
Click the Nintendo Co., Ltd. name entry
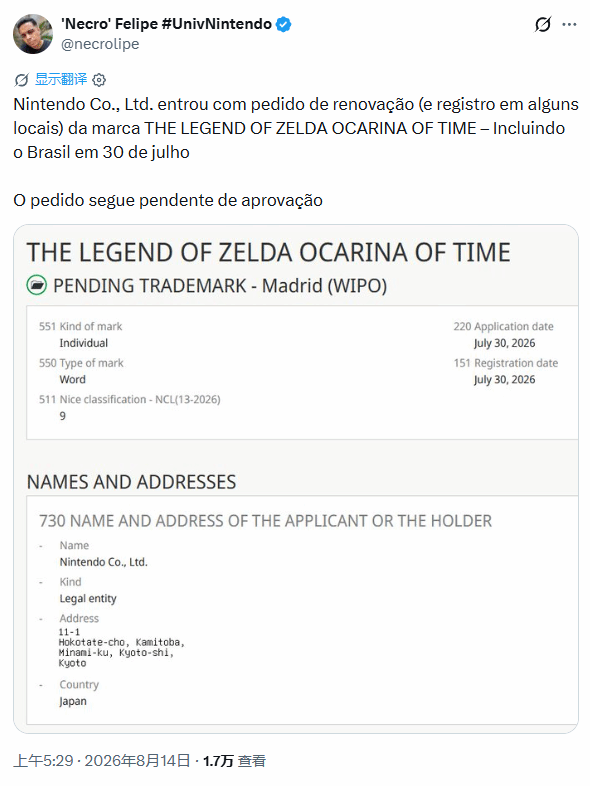(103, 562)
